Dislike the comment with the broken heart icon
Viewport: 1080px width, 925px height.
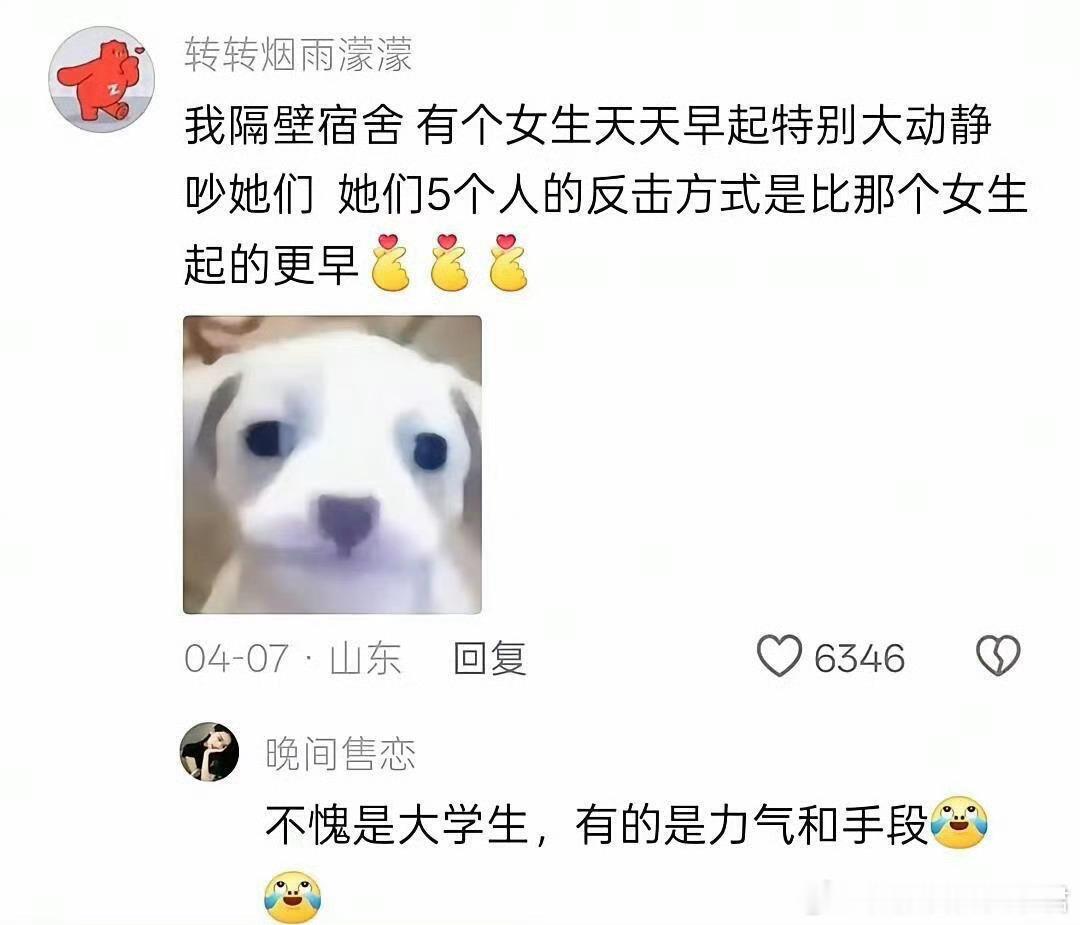pos(998,655)
